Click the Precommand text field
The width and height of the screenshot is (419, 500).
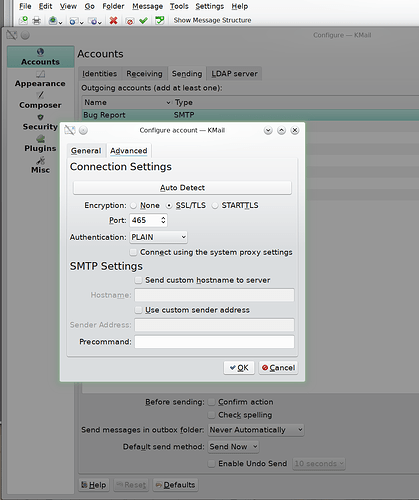(x=215, y=342)
